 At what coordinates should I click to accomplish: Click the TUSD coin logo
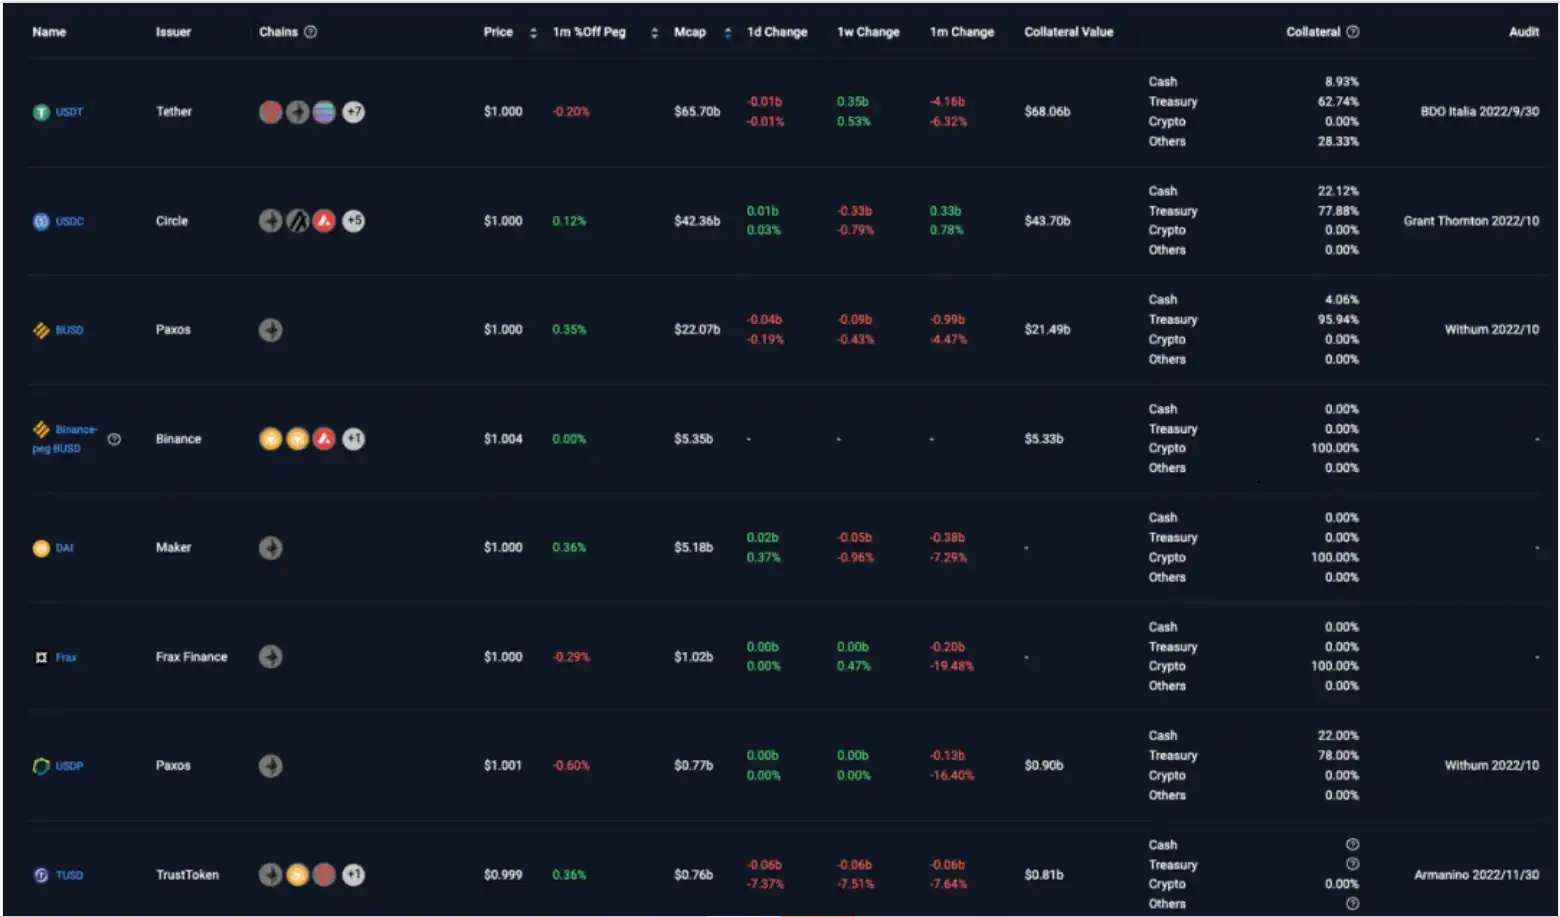(41, 875)
